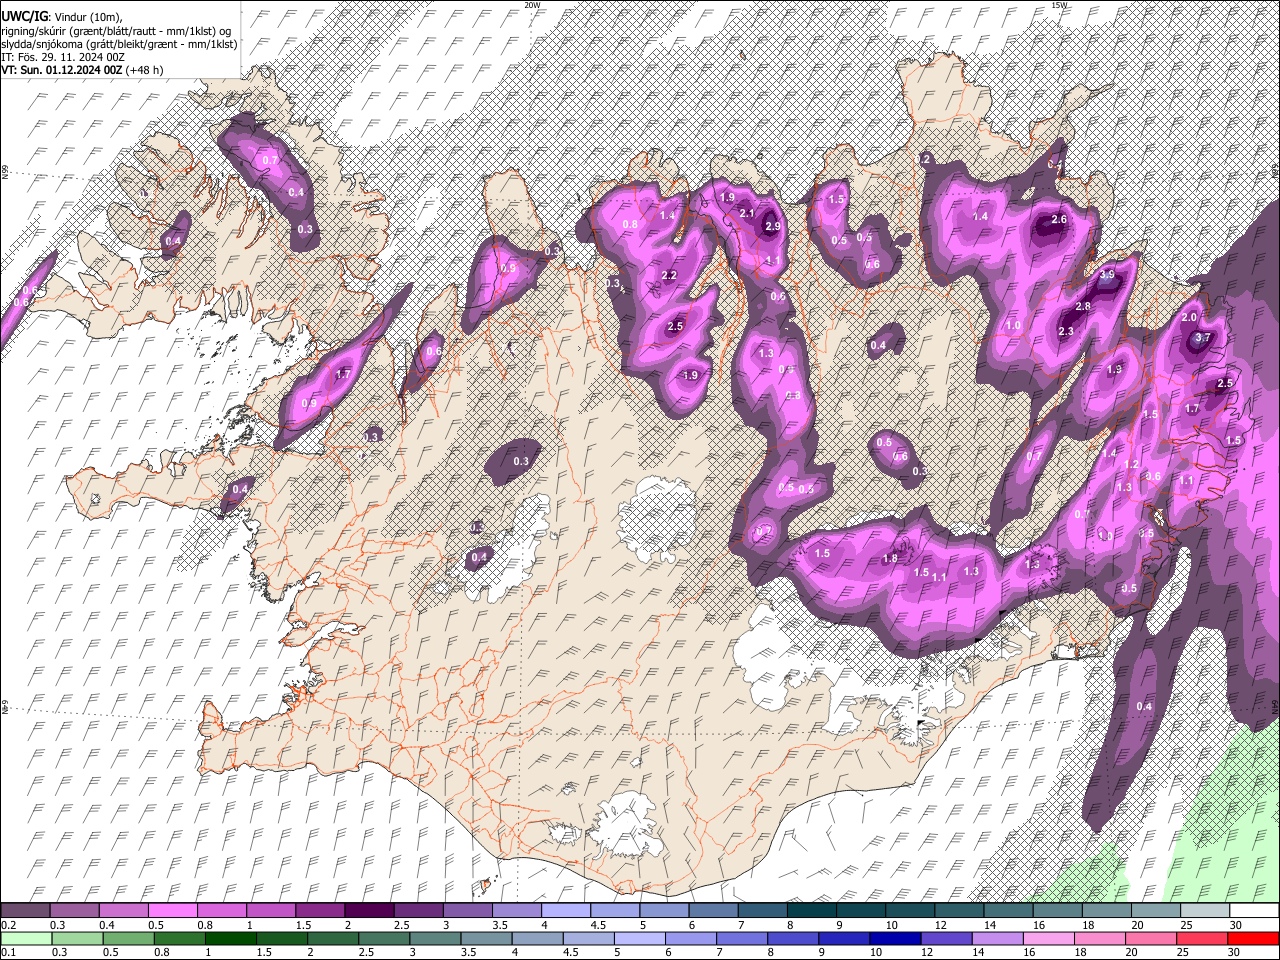Click the '30' label in the upper legend row

[x=1236, y=925]
